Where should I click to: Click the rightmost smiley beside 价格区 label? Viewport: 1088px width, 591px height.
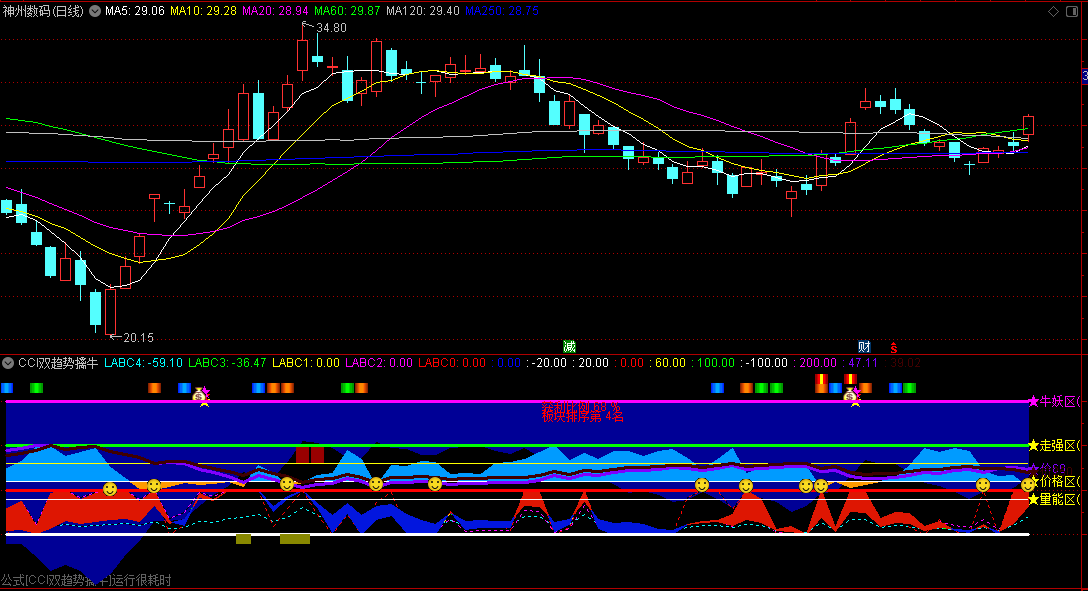[1028, 485]
